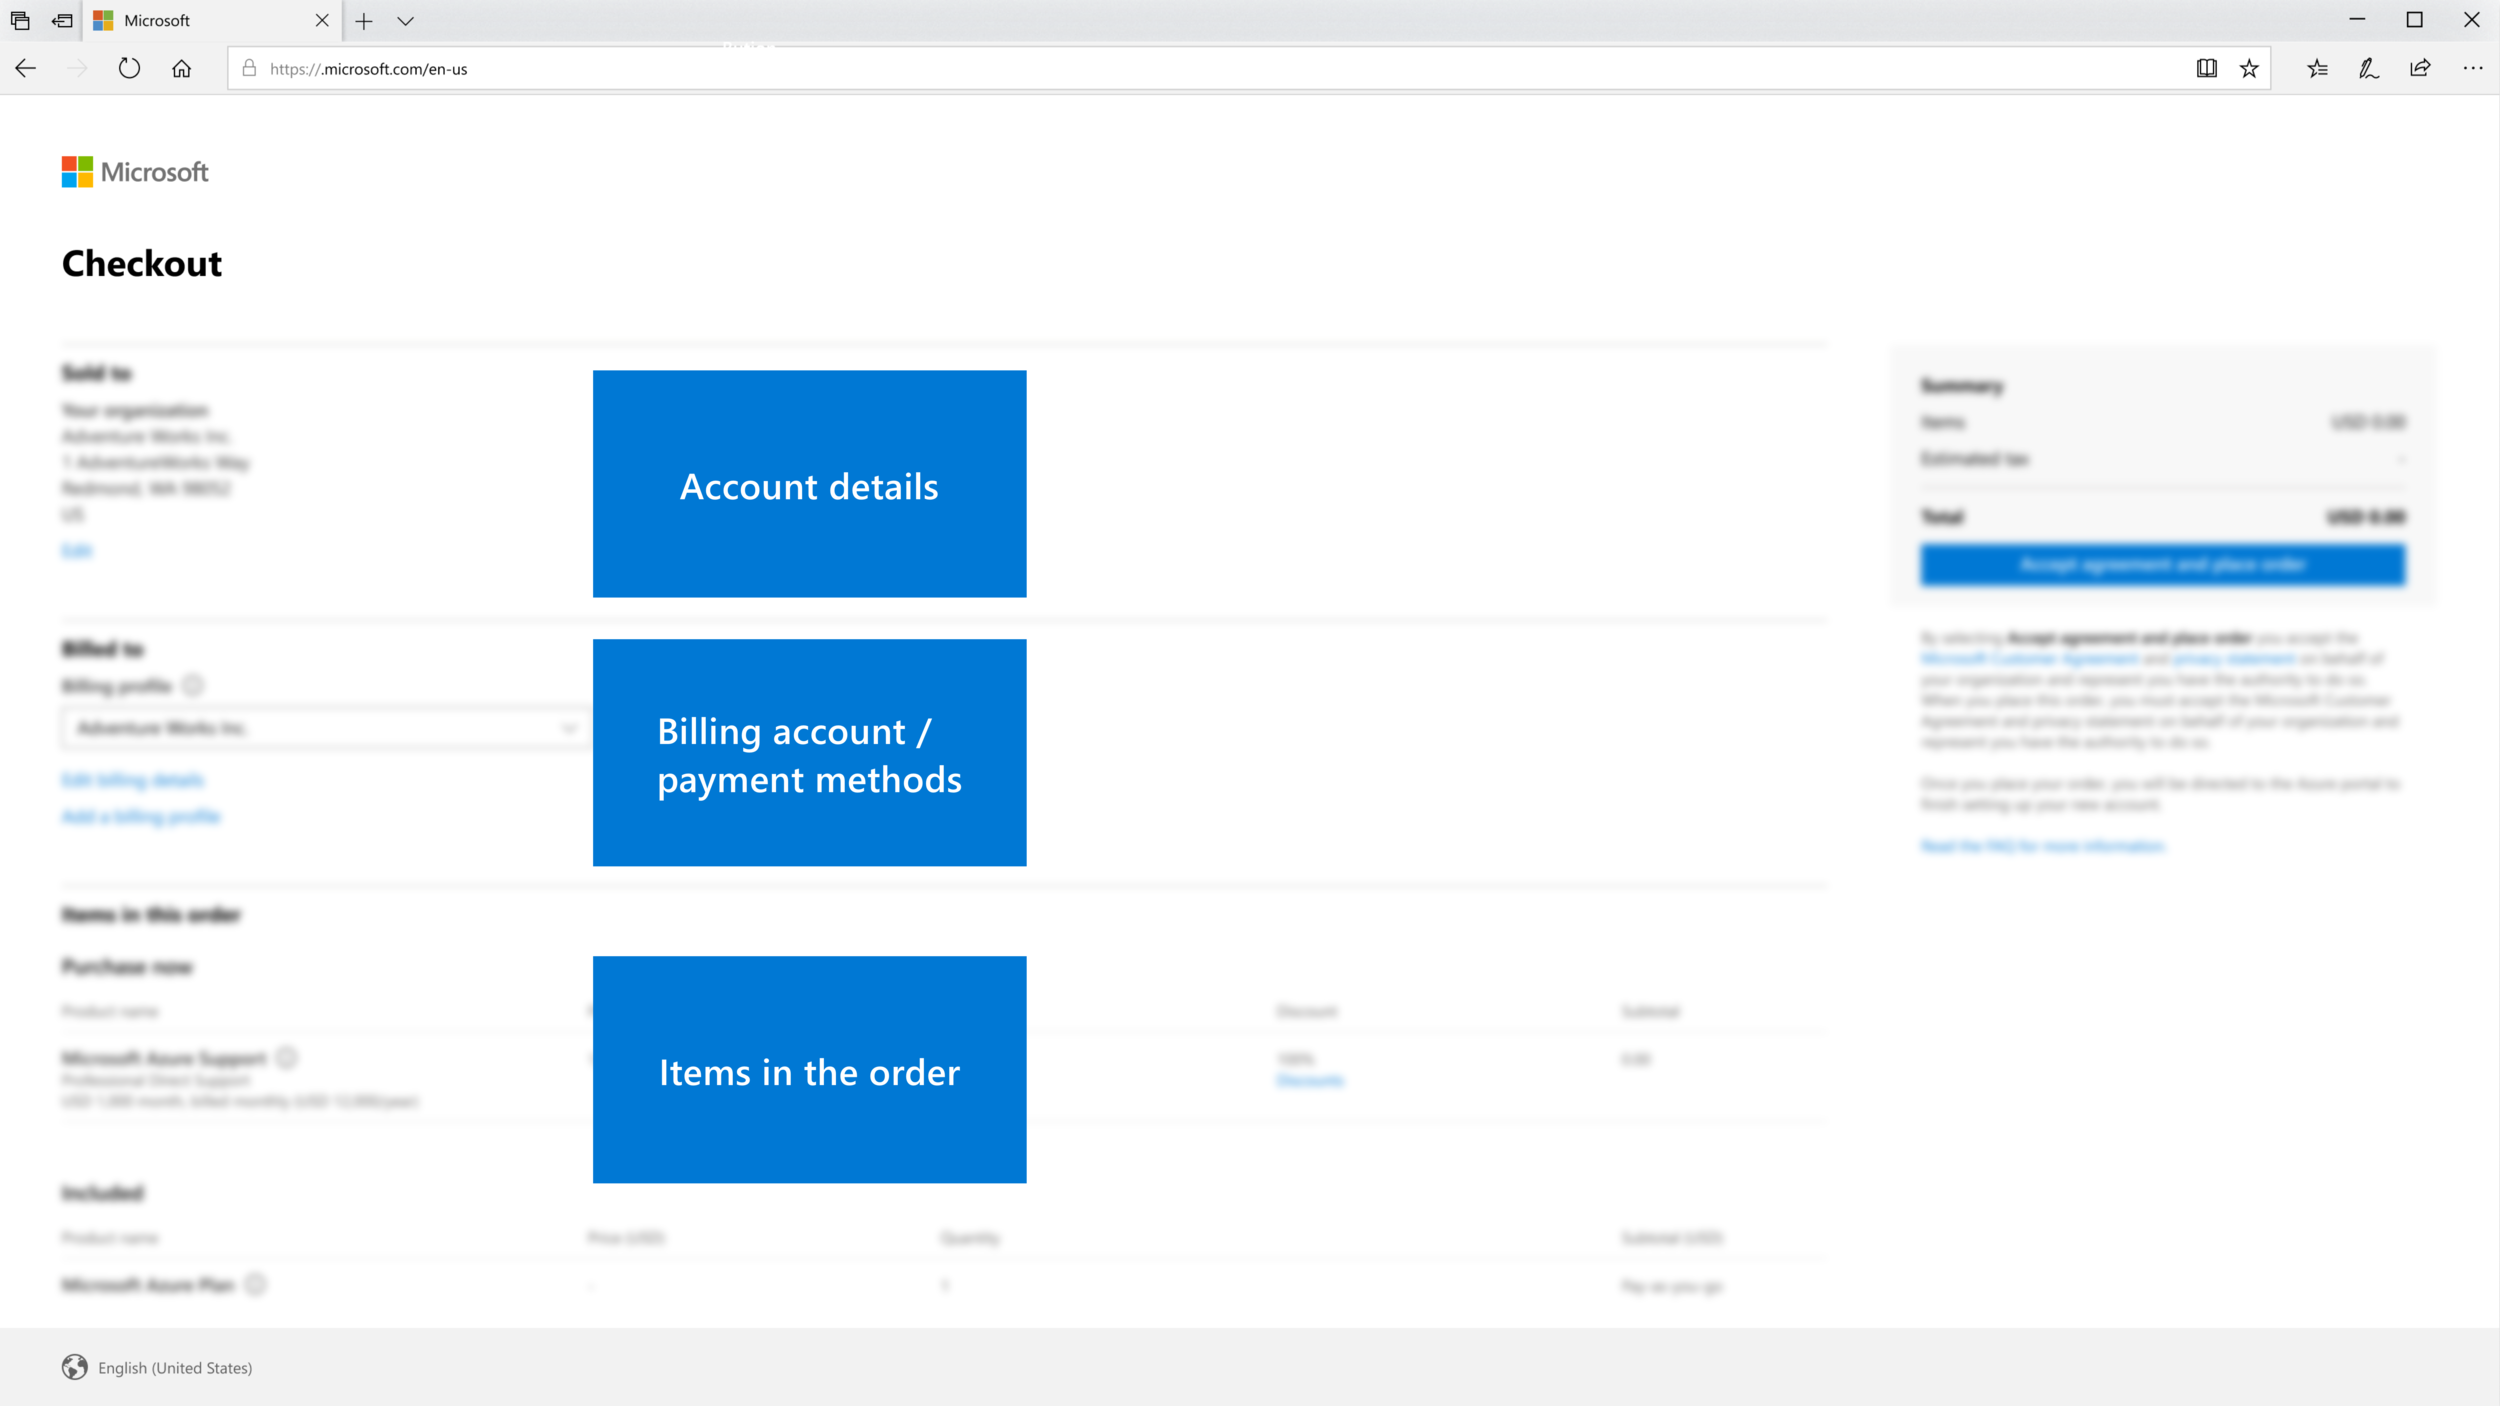
Task: Open a new tab with the plus button
Action: pyautogui.click(x=364, y=20)
